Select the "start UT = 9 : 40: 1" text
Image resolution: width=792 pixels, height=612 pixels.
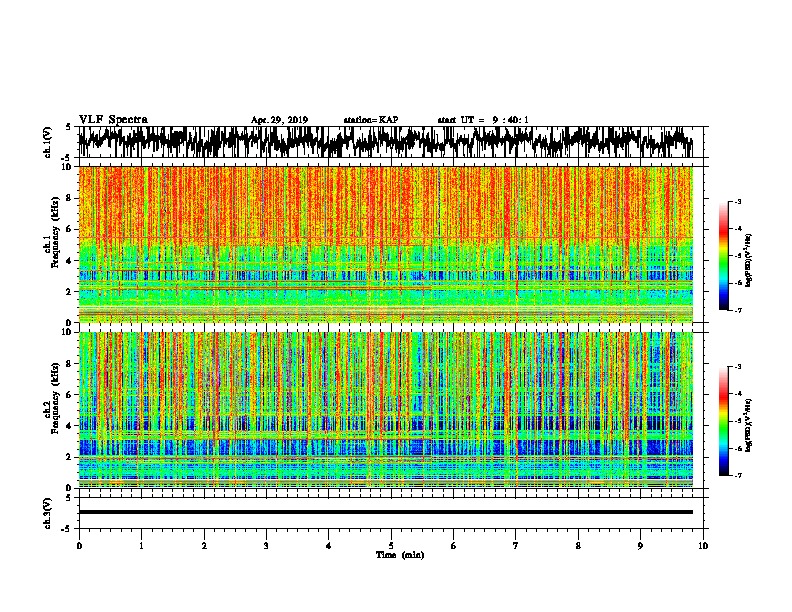tap(483, 120)
